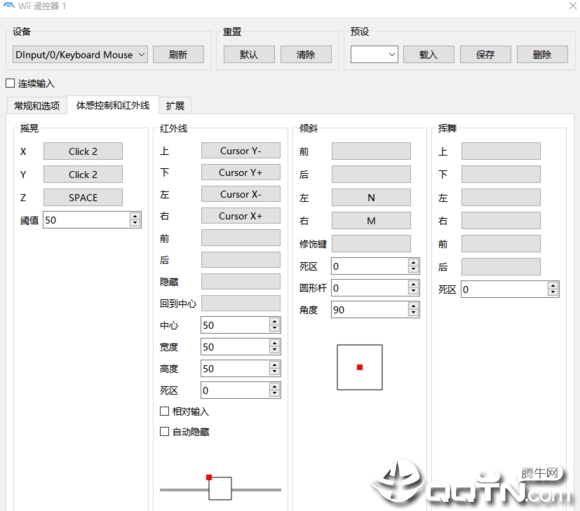This screenshot has width=580, height=511.
Task: Toggle the 自动隐藏 checkbox
Action: [x=164, y=431]
